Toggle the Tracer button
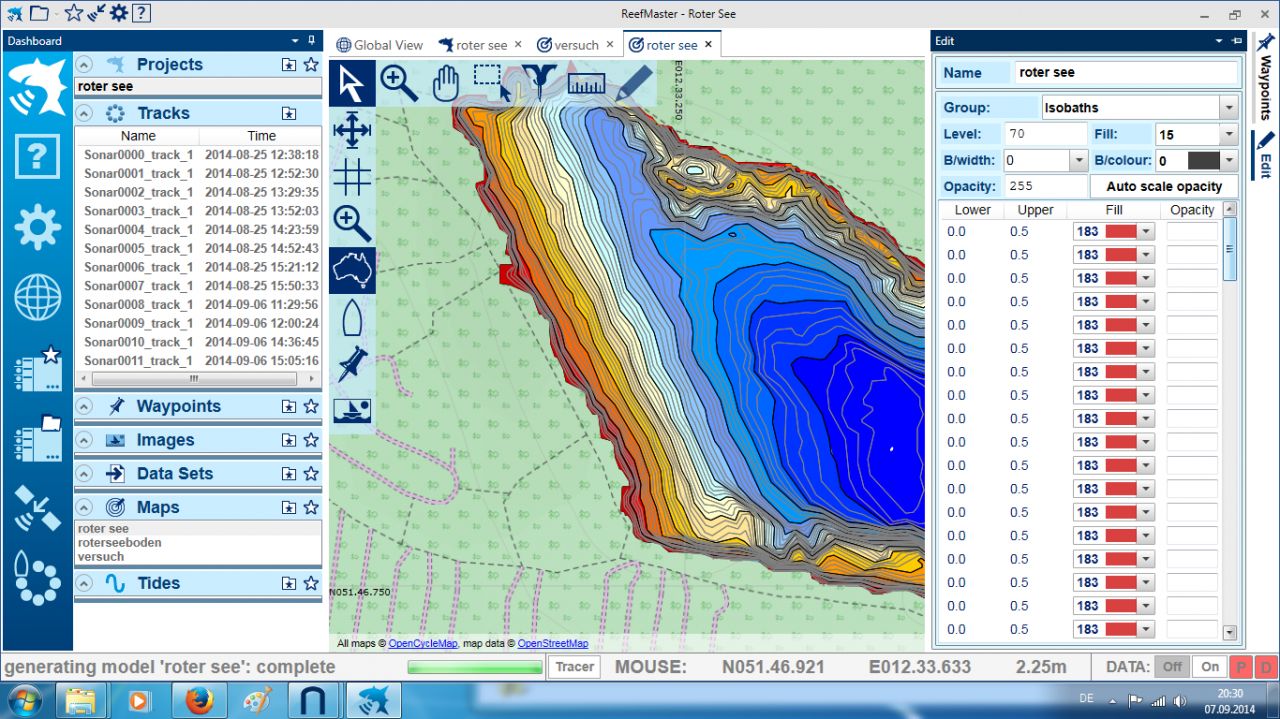 (x=574, y=667)
